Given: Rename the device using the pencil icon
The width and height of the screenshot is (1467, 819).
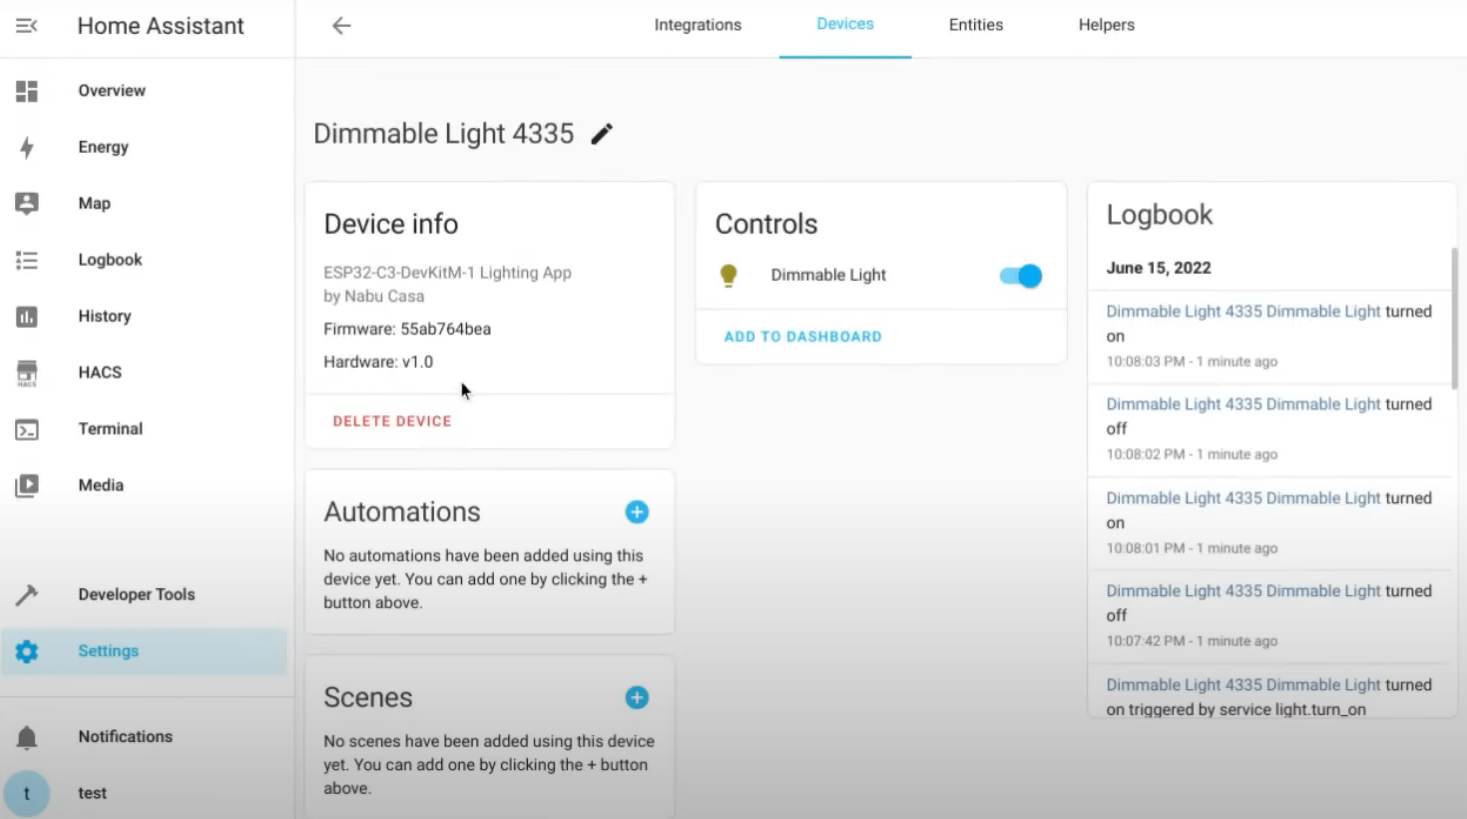Looking at the screenshot, I should (602, 132).
